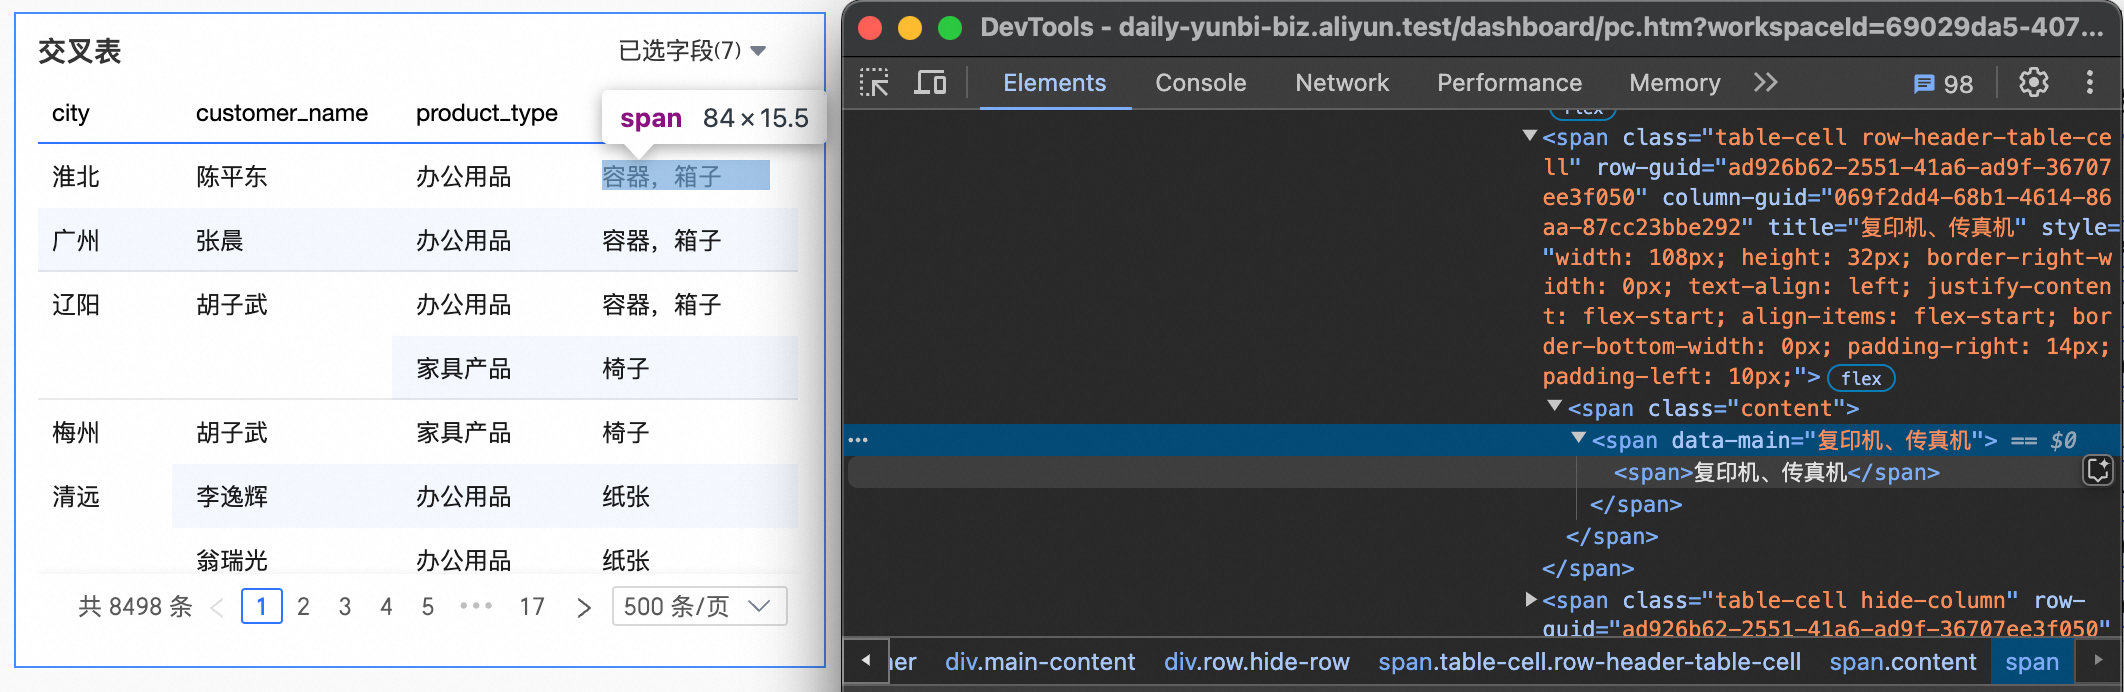2124x692 pixels.
Task: Open the DevTools three-dot menu
Action: tap(2089, 83)
